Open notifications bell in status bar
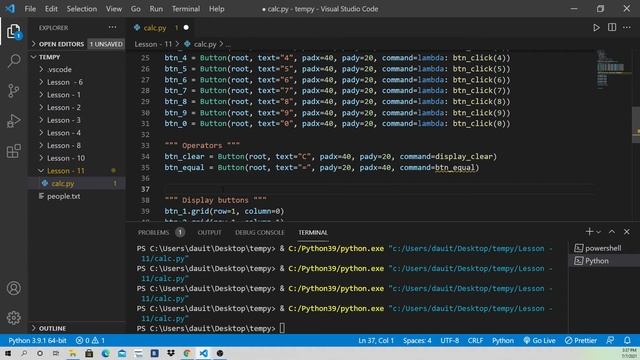 tap(627, 340)
